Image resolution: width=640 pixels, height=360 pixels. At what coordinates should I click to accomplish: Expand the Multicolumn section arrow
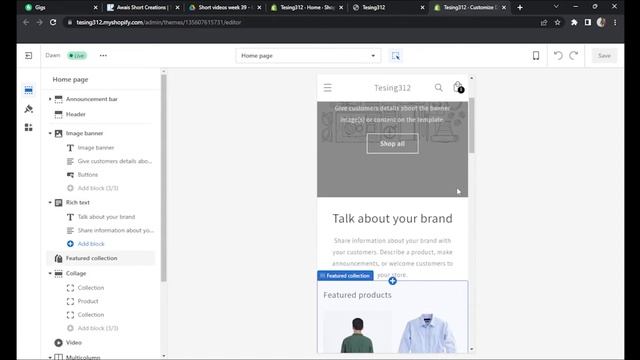(50, 358)
